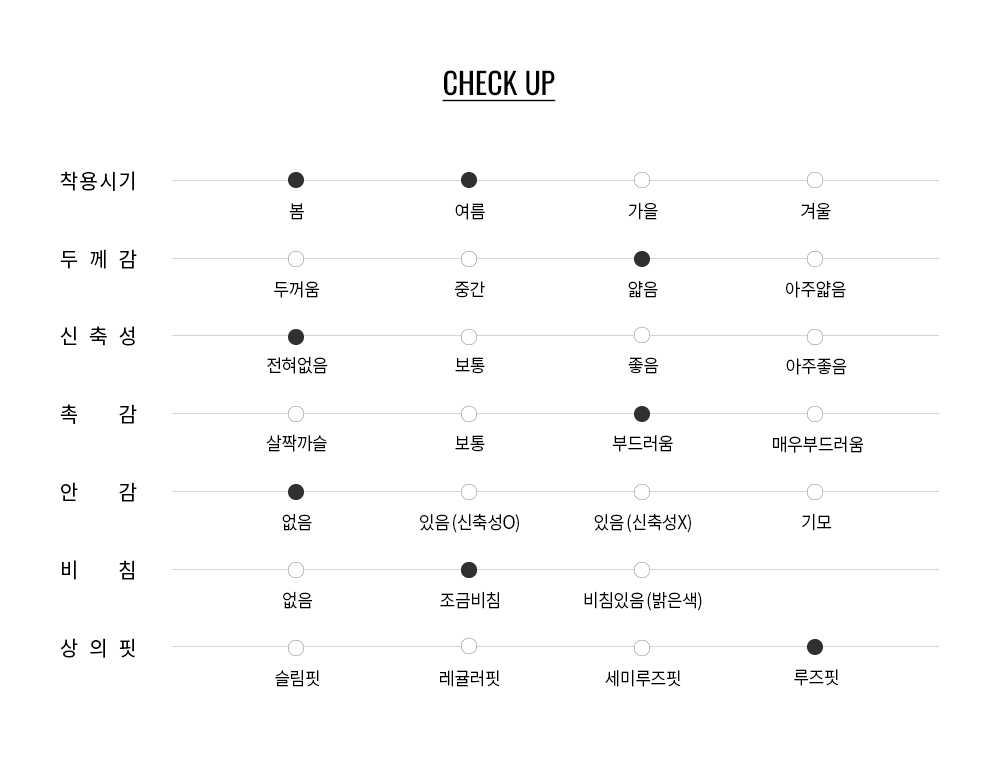
Task: Choose 비침있음 (밝은색) circle
Action: pos(642,570)
